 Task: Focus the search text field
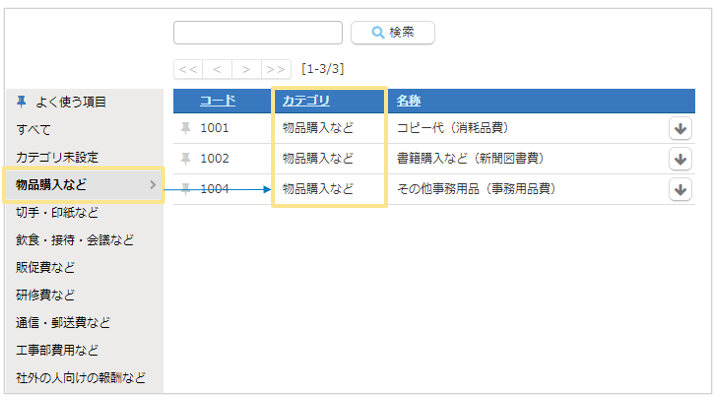click(x=258, y=32)
